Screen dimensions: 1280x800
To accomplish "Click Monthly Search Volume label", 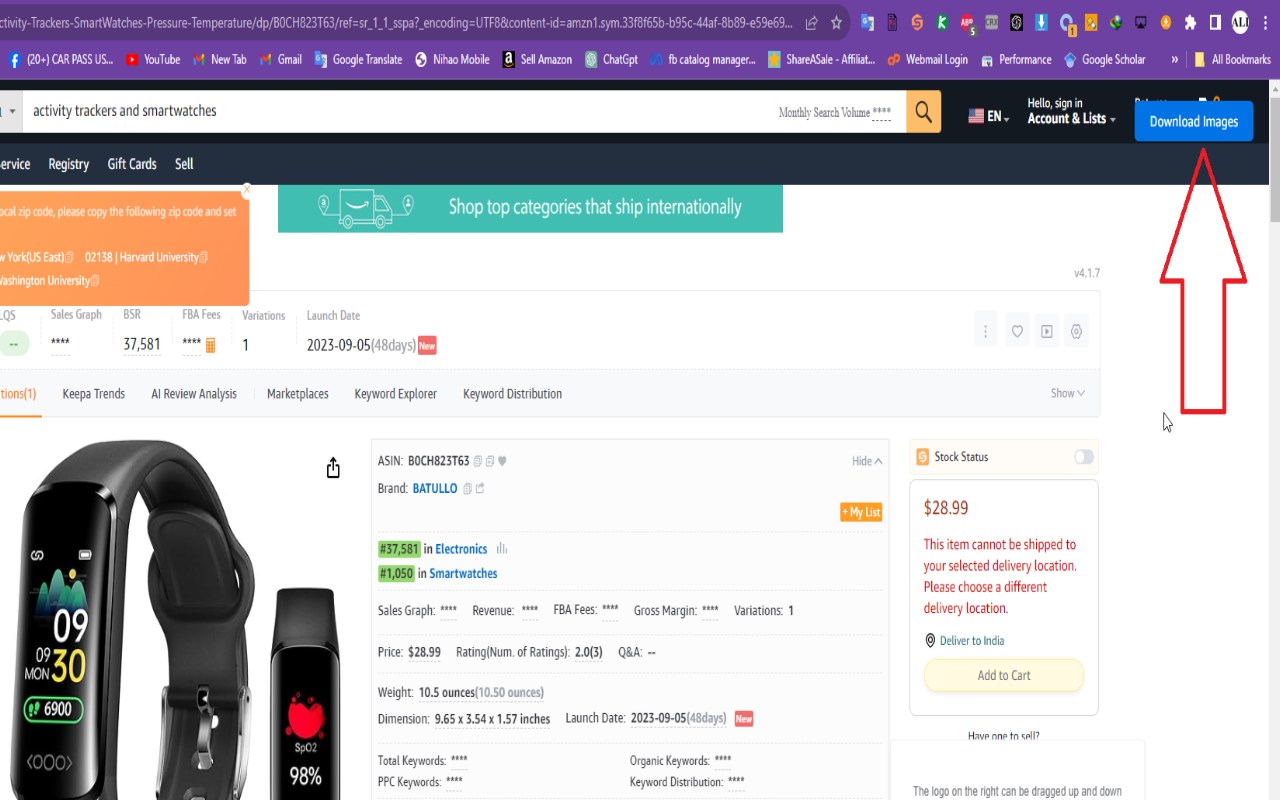I will pyautogui.click(x=824, y=112).
